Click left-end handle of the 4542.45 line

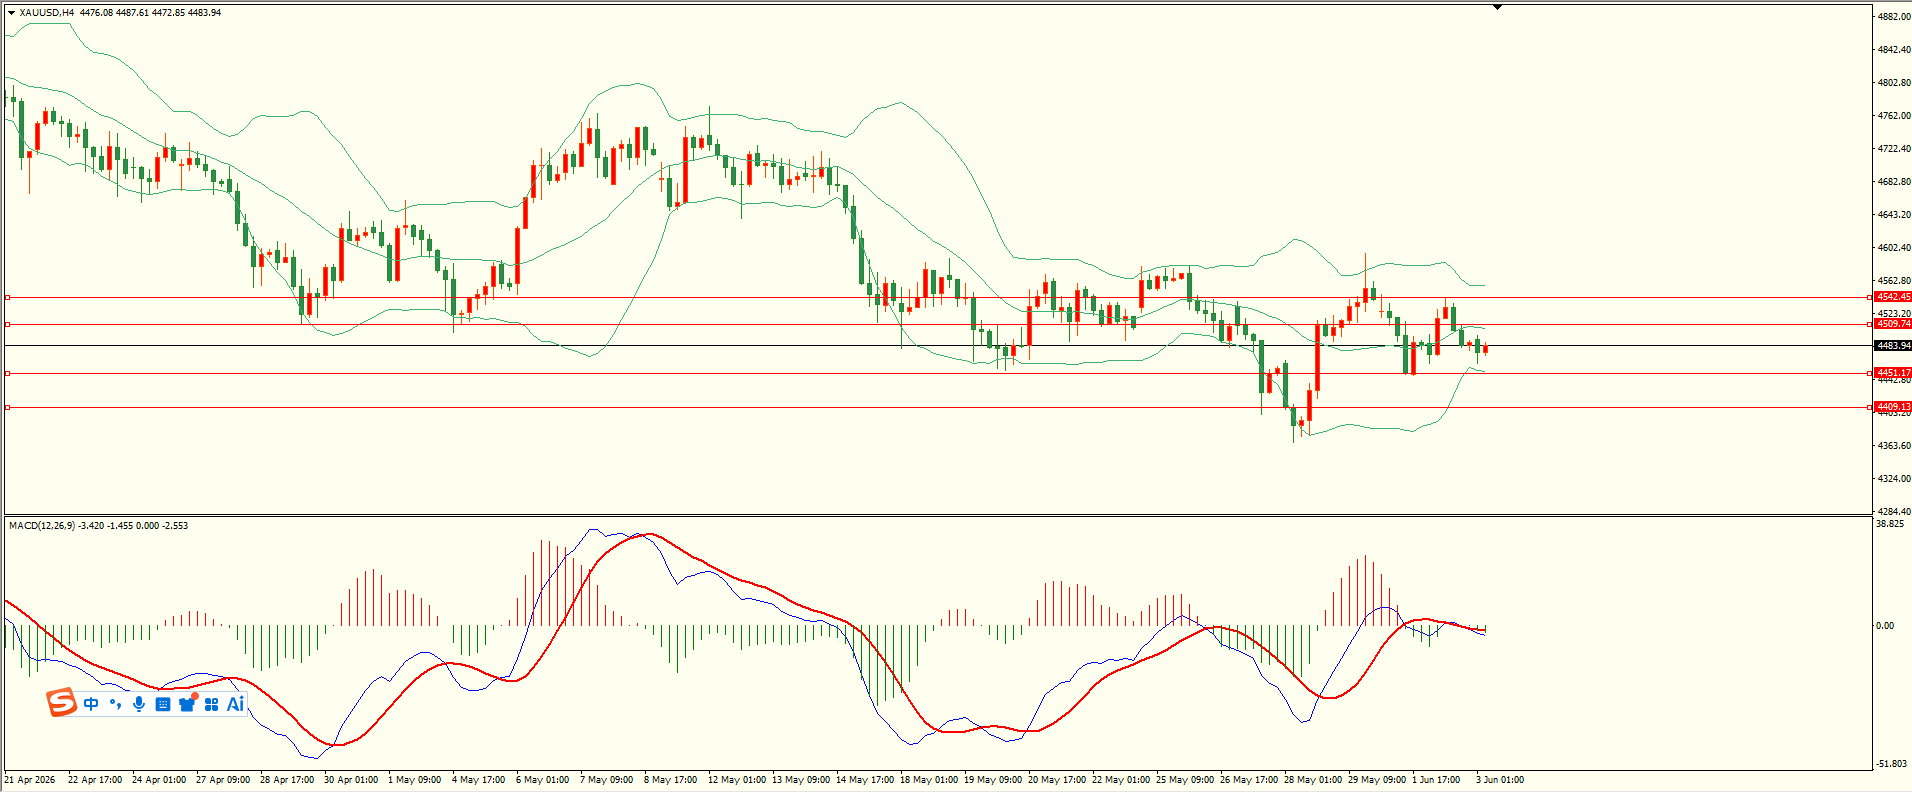tap(8, 297)
